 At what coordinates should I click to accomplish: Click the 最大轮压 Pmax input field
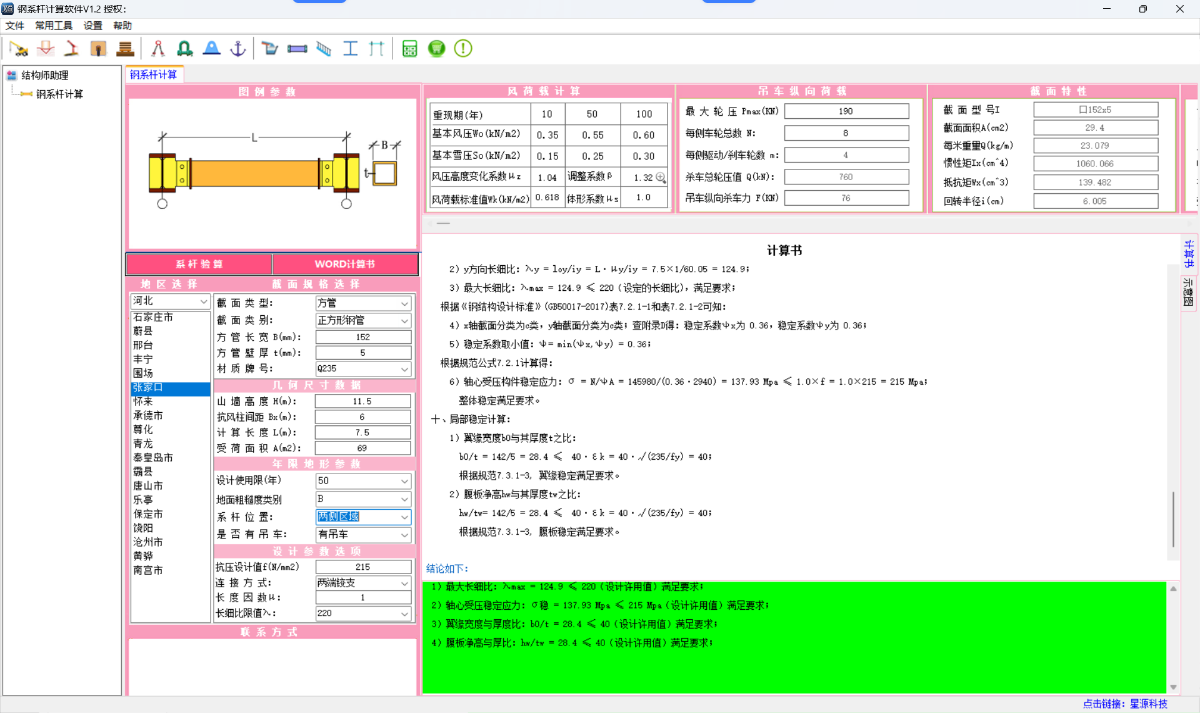[x=846, y=111]
